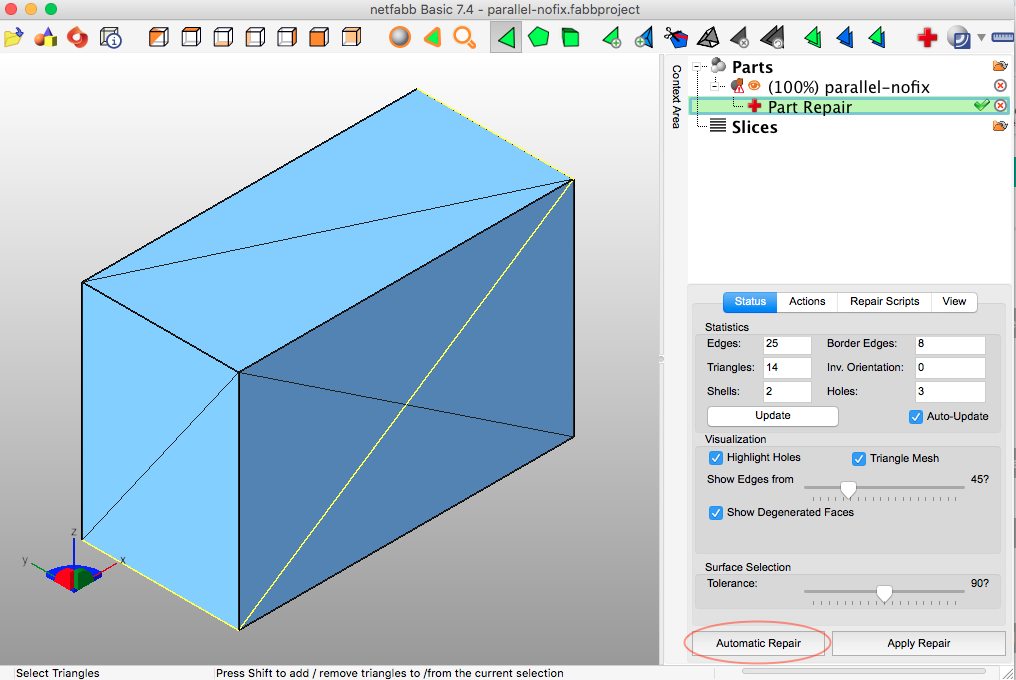The width and height of the screenshot is (1016, 680).
Task: Select the top view cube icon
Action: (x=190, y=38)
